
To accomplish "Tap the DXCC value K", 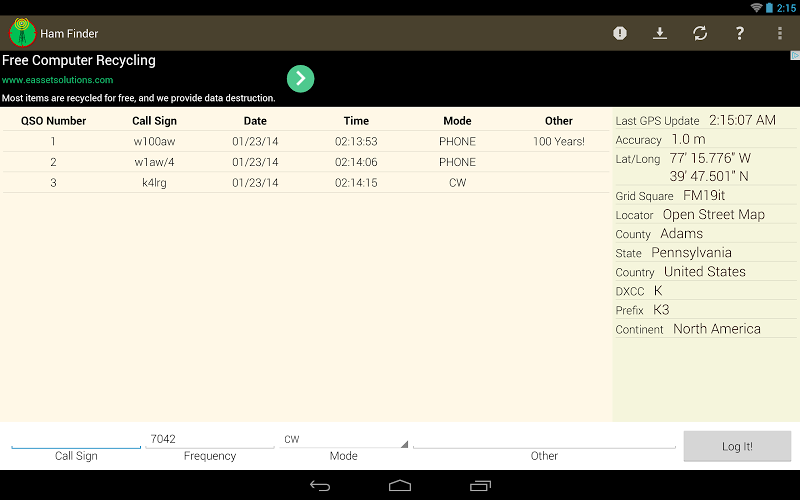I will pos(658,291).
